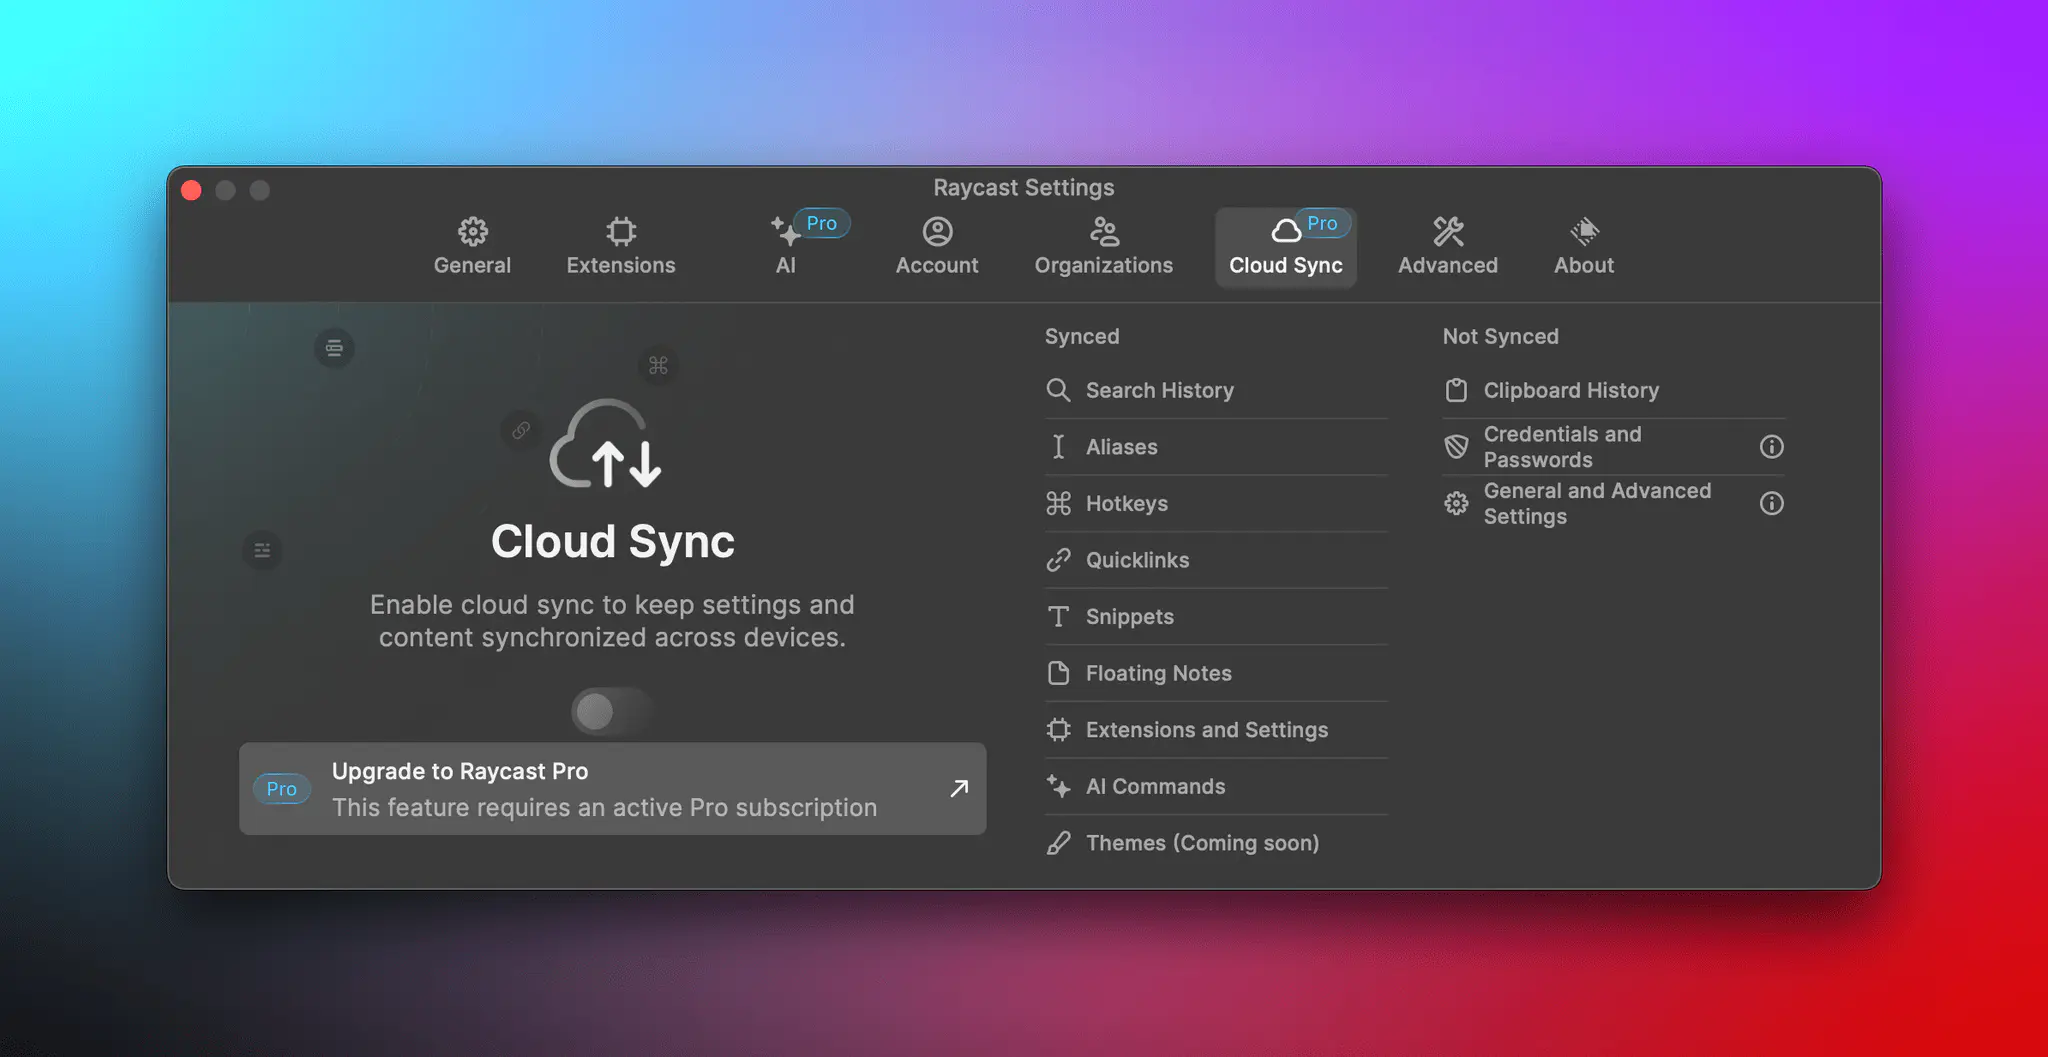Click the Pro badge on Cloud Sync tab
This screenshot has width=2048, height=1057.
(1321, 223)
